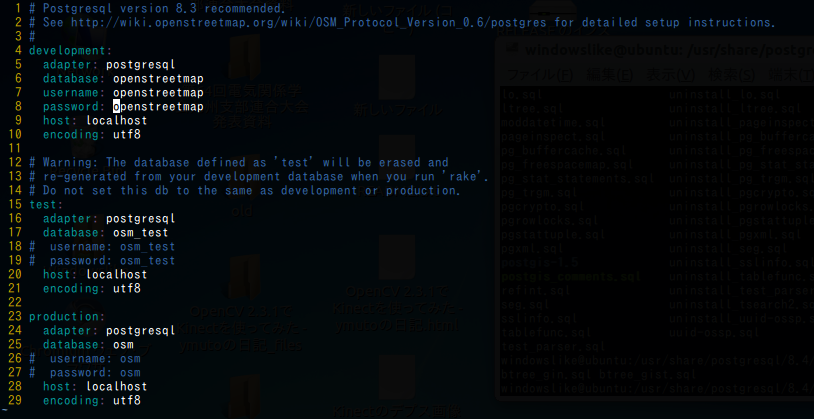Click line number 1 in the gutter
Screen dimensions: 814x419
point(18,8)
